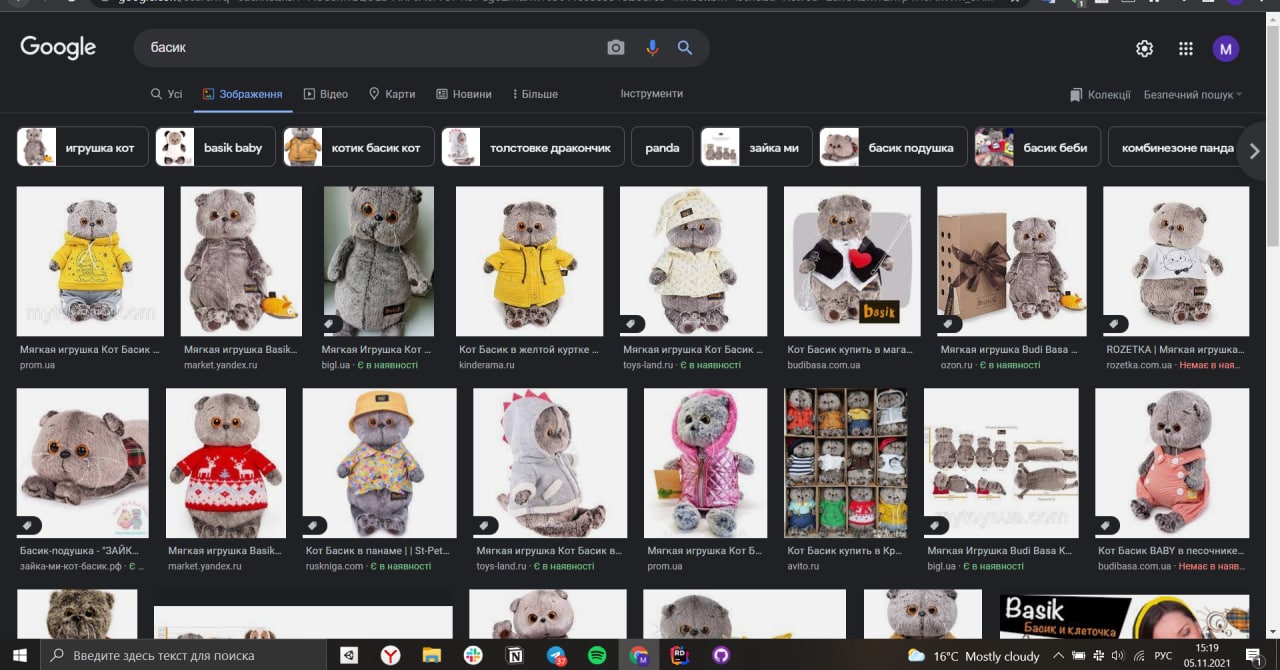Open the 'Карти' tab
The height and width of the screenshot is (670, 1280).
[392, 94]
